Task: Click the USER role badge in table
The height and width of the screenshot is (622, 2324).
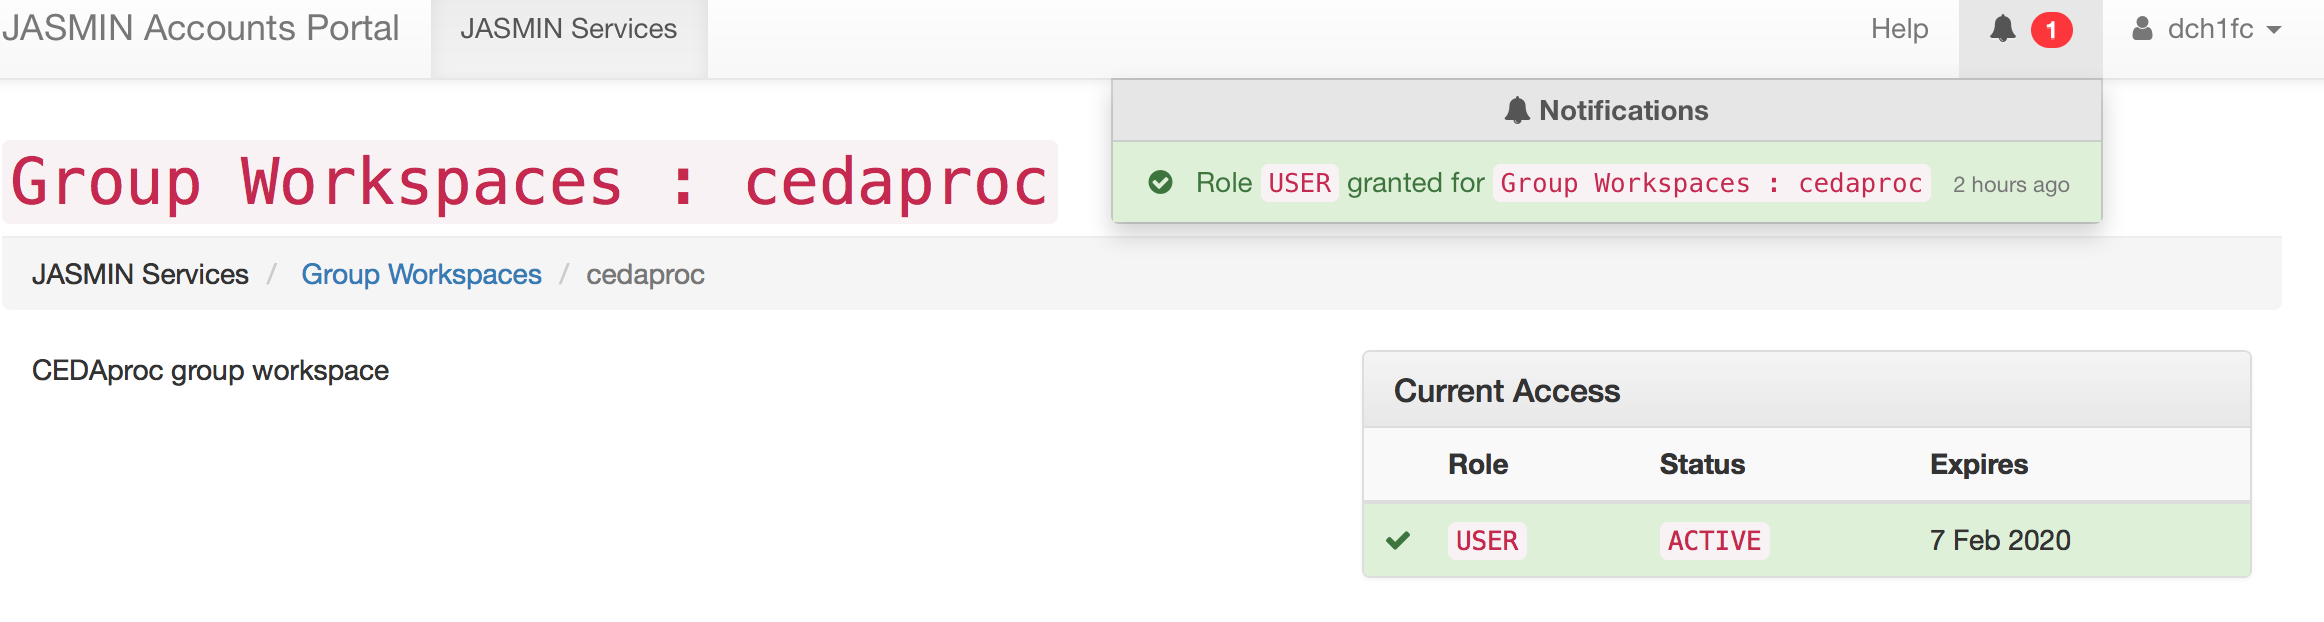Action: 1486,541
